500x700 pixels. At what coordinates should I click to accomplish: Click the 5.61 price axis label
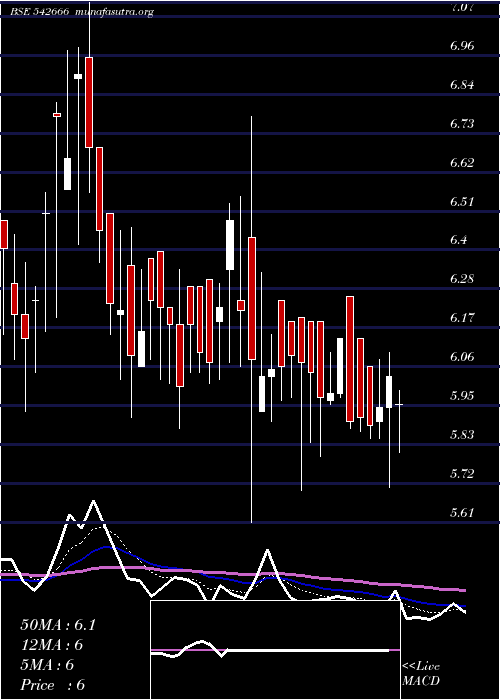[462, 512]
